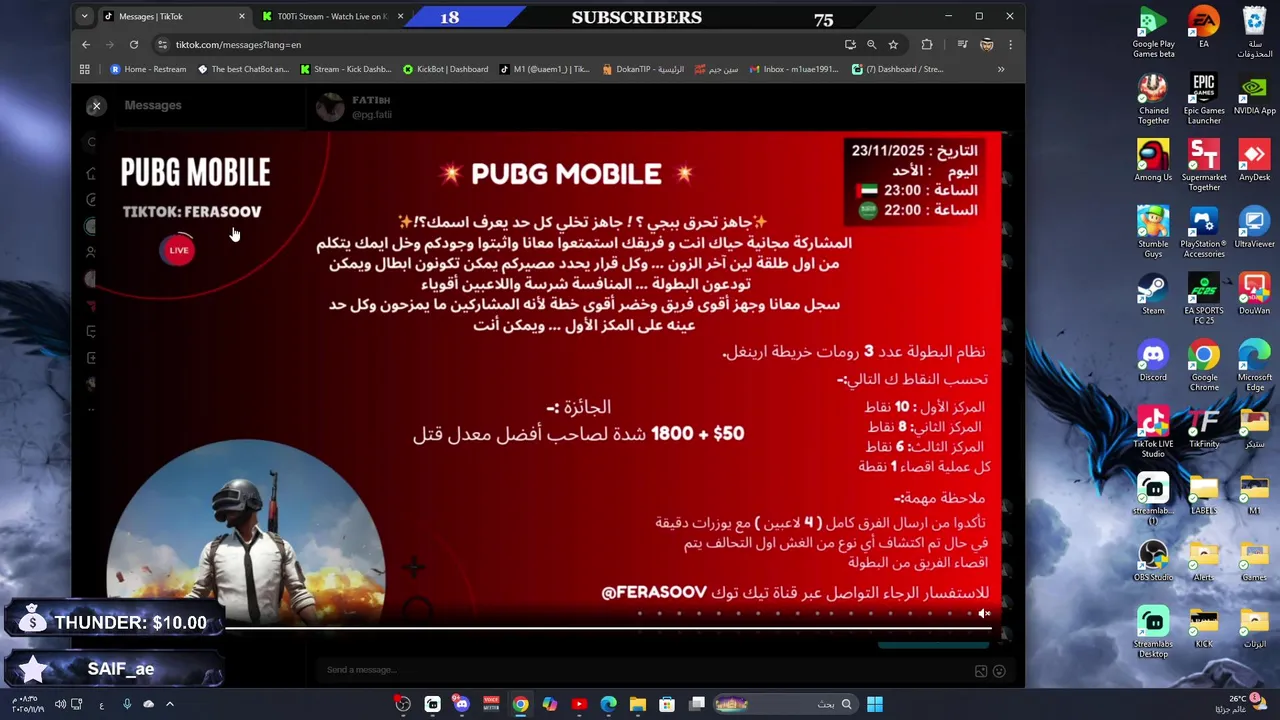This screenshot has width=1280, height=720.
Task: Show more bookmarks chevron
Action: tap(1001, 69)
